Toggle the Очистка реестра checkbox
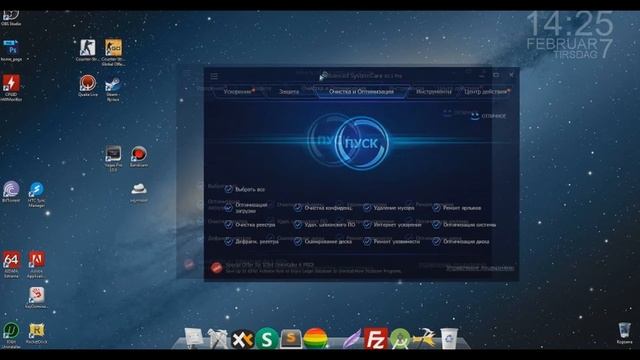Screen dimensions: 640x360 tap(229, 224)
